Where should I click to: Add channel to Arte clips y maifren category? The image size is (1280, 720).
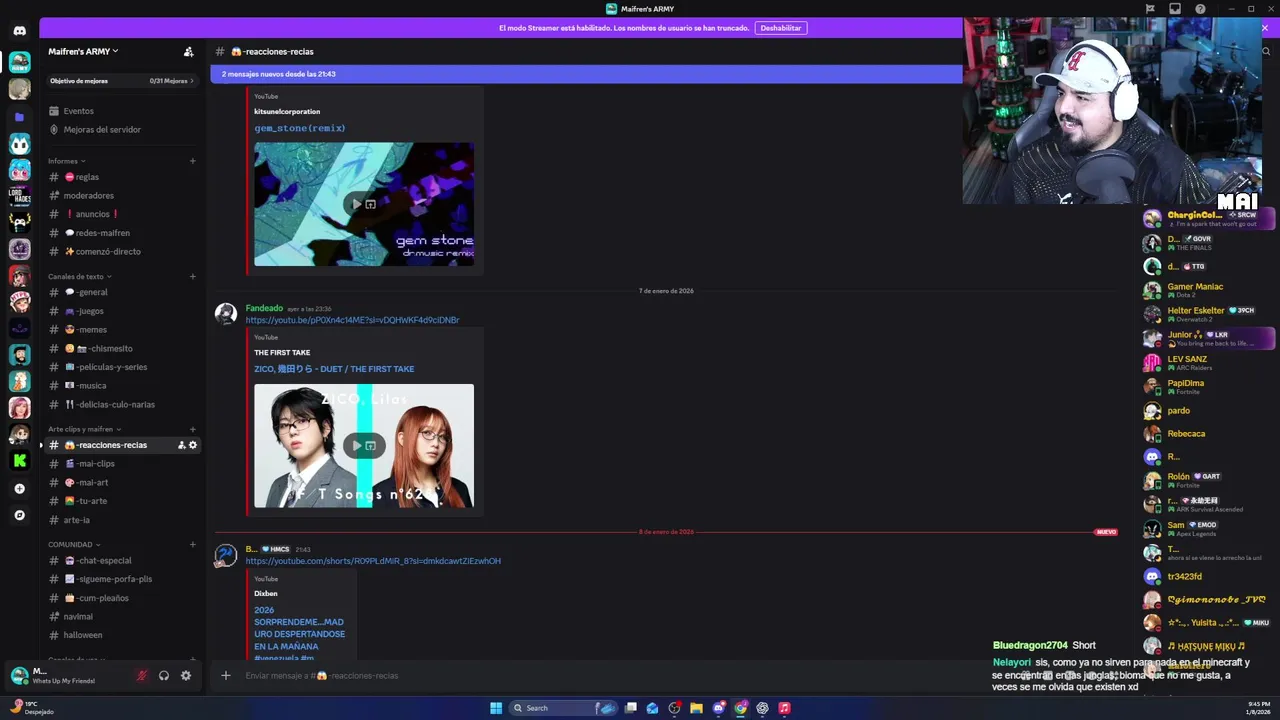coord(192,429)
